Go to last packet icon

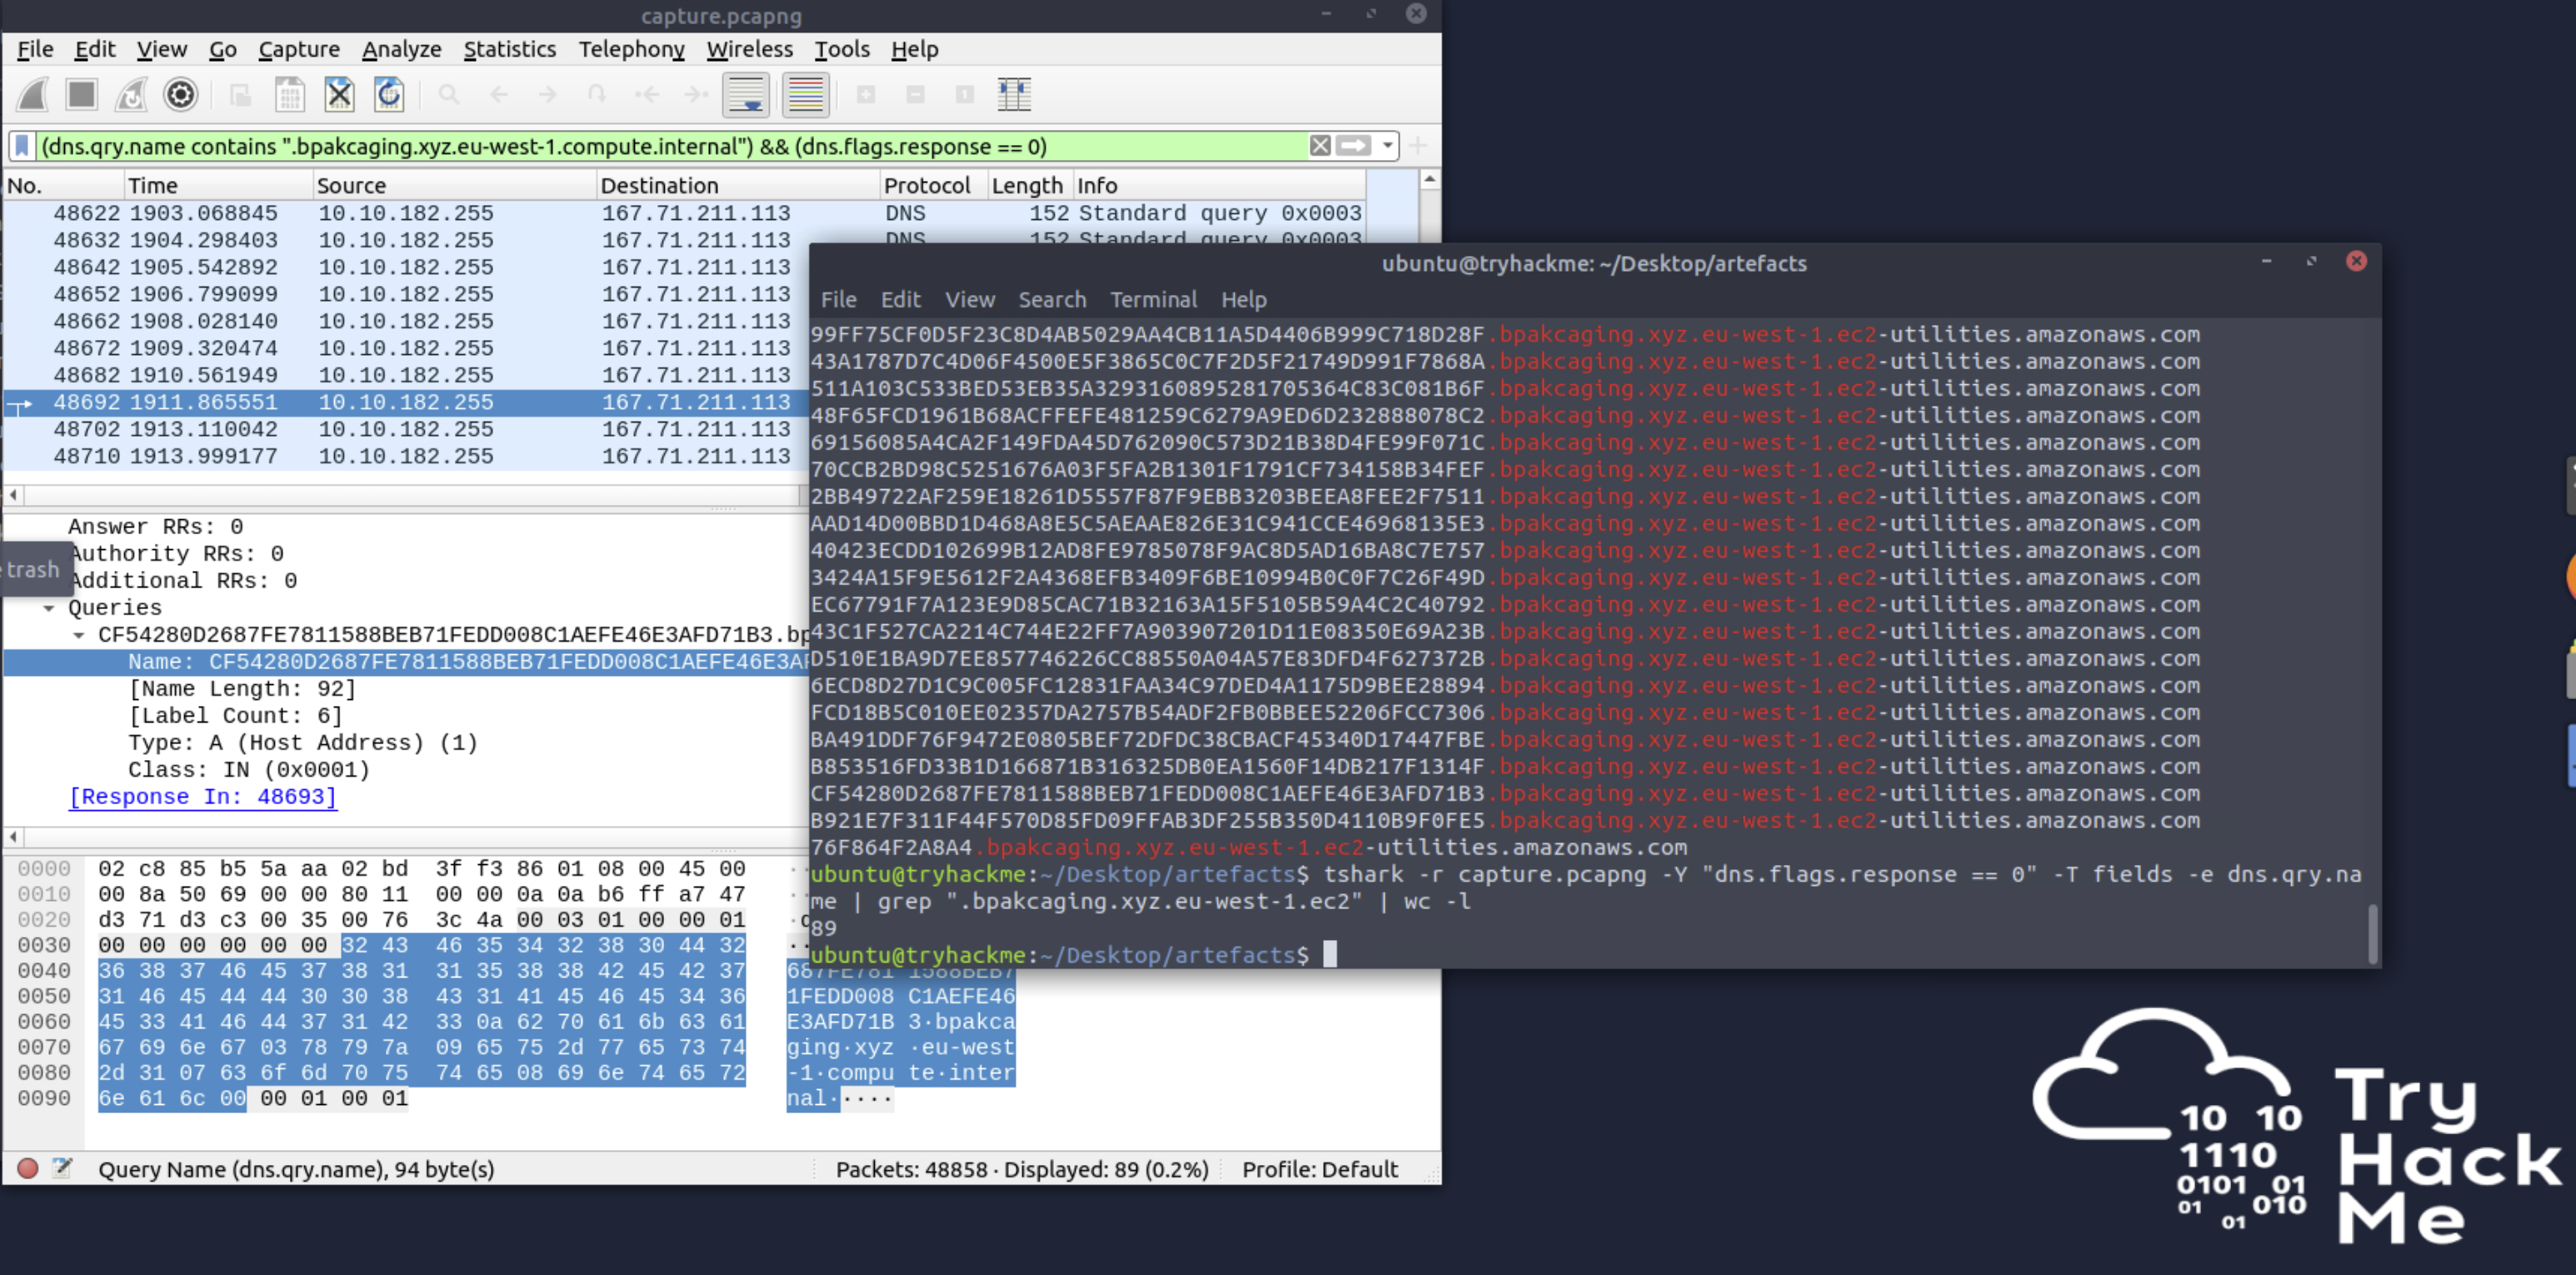coord(696,95)
